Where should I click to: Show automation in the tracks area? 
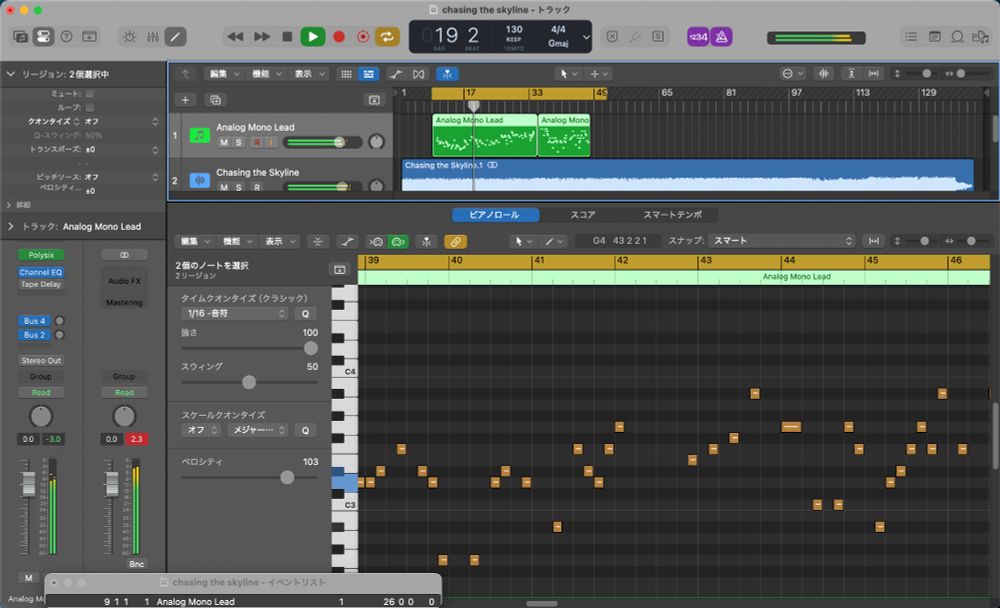point(395,74)
